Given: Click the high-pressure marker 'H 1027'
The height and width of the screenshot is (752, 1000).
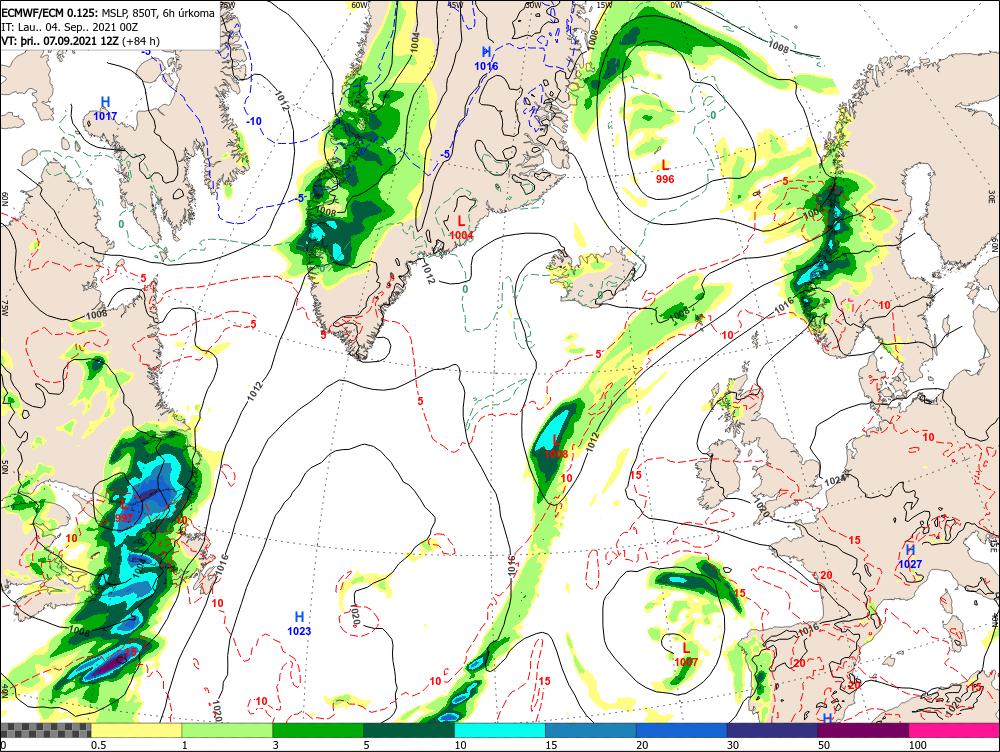Looking at the screenshot, I should (910, 557).
